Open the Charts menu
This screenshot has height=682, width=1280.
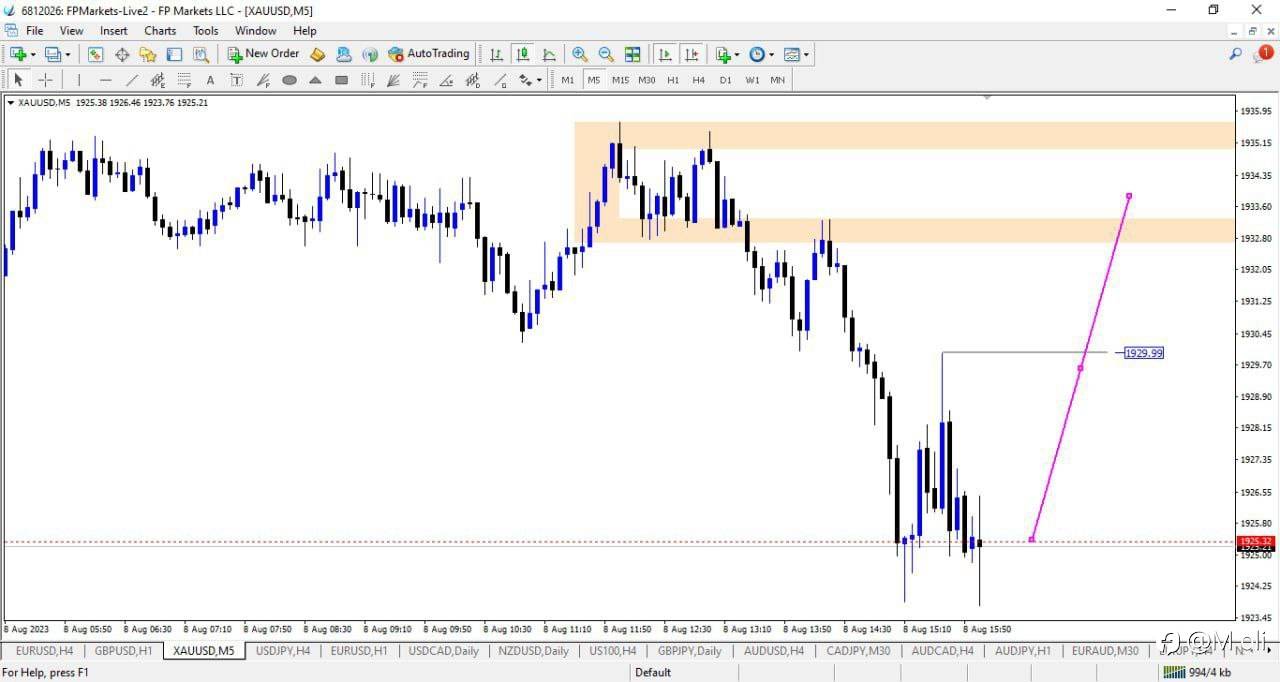click(160, 31)
